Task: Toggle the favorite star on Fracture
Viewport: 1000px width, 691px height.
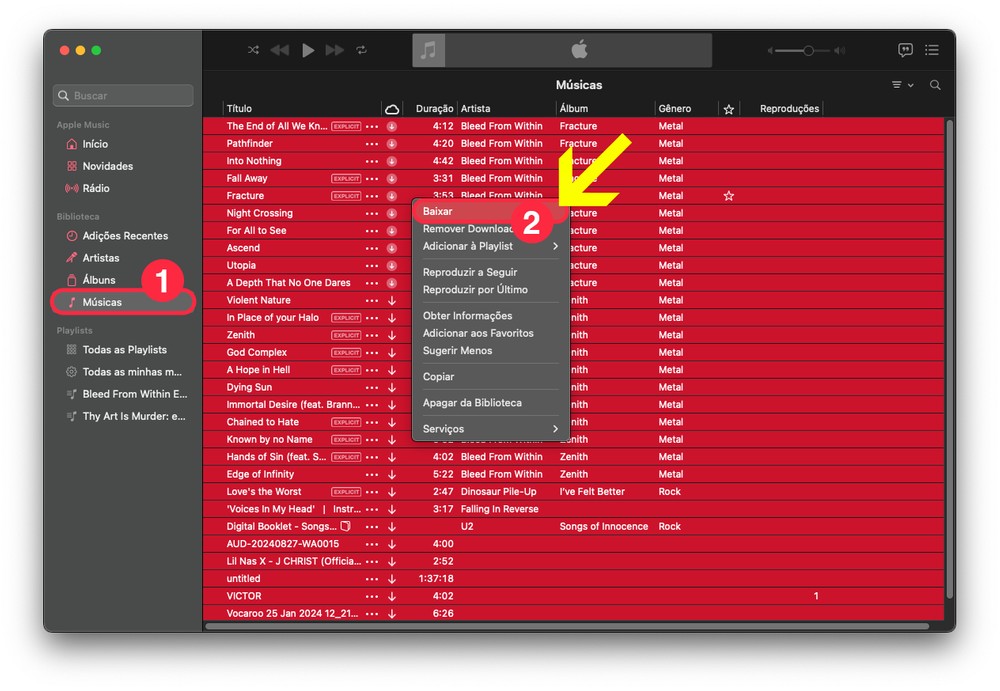Action: (x=729, y=196)
